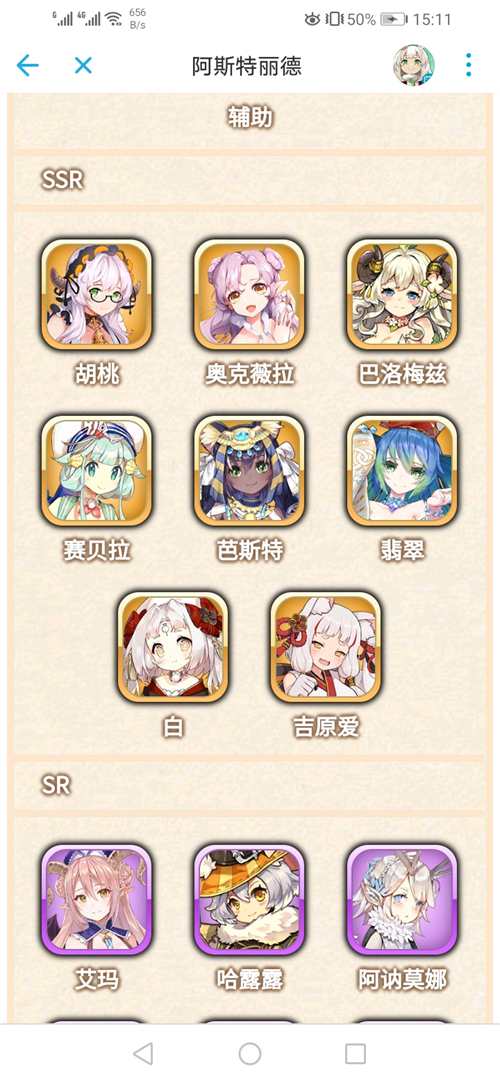Open 巴洛梅兹 horned character icon

tap(402, 294)
